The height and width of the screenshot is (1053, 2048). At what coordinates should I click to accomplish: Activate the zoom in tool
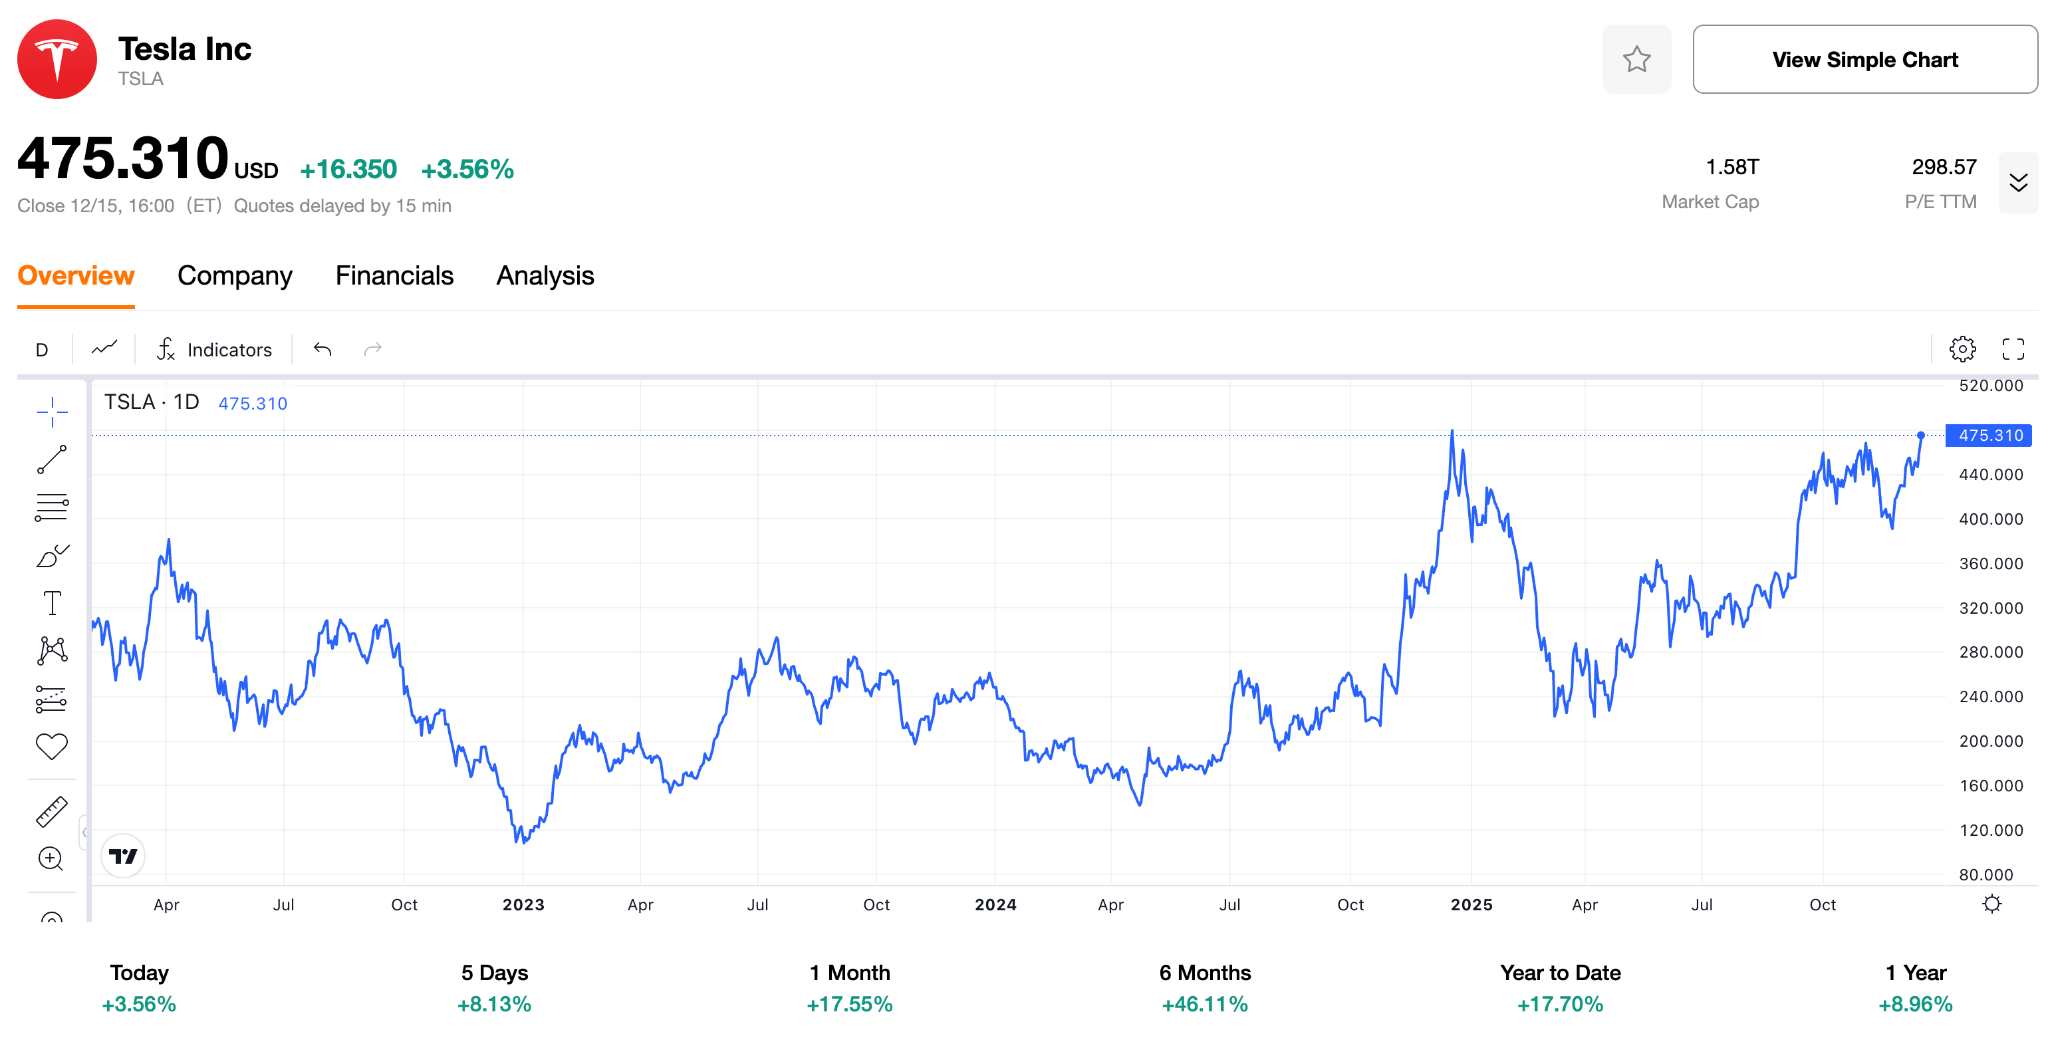tap(51, 859)
